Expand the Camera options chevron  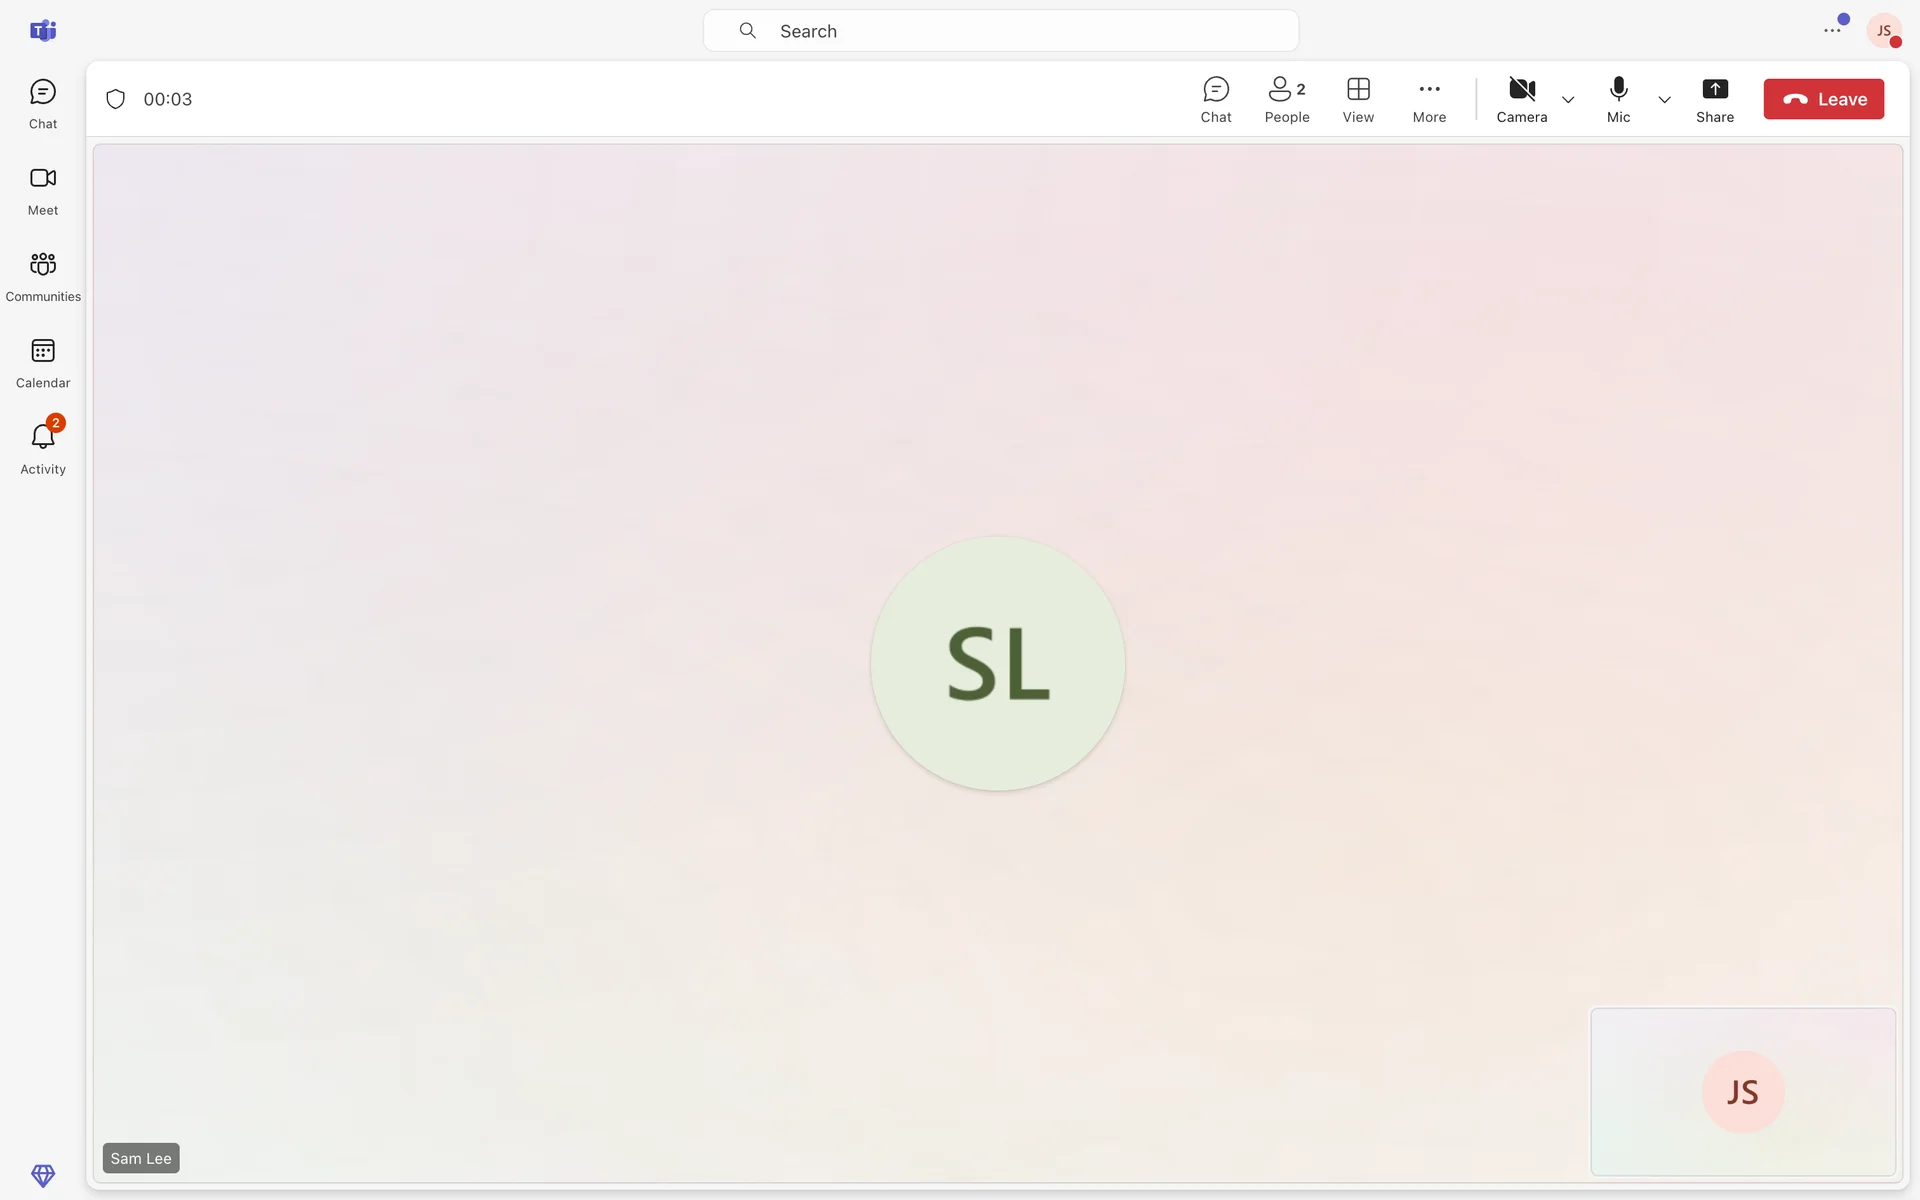click(1567, 100)
